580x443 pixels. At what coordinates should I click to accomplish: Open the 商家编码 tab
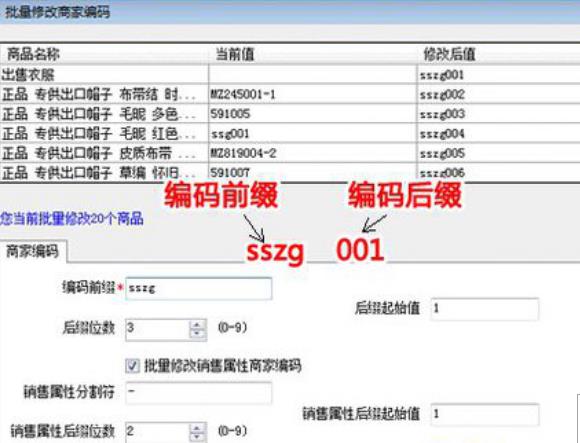[x=33, y=251]
